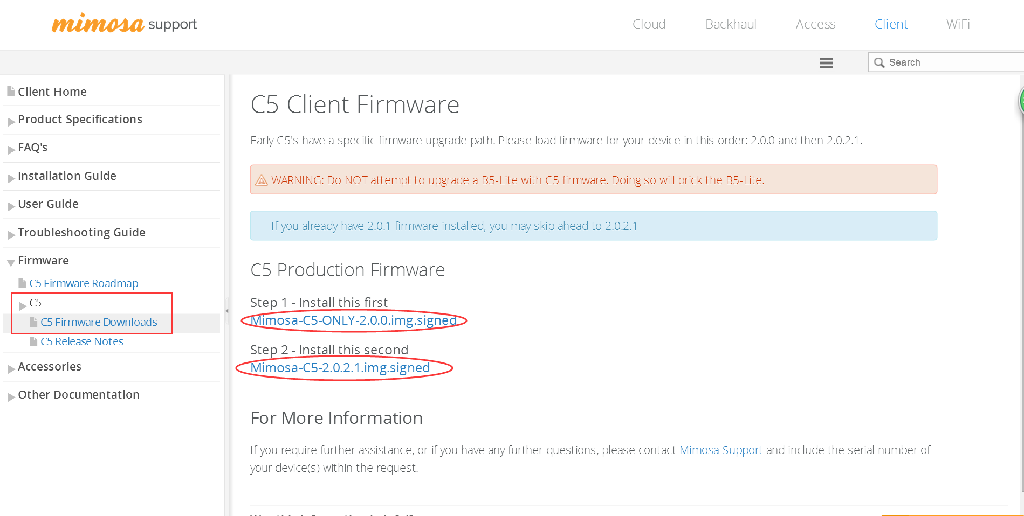Screen dimensions: 1024x516
Task: Expand the Troubleshooting Guide section
Action: pyautogui.click(x=11, y=235)
